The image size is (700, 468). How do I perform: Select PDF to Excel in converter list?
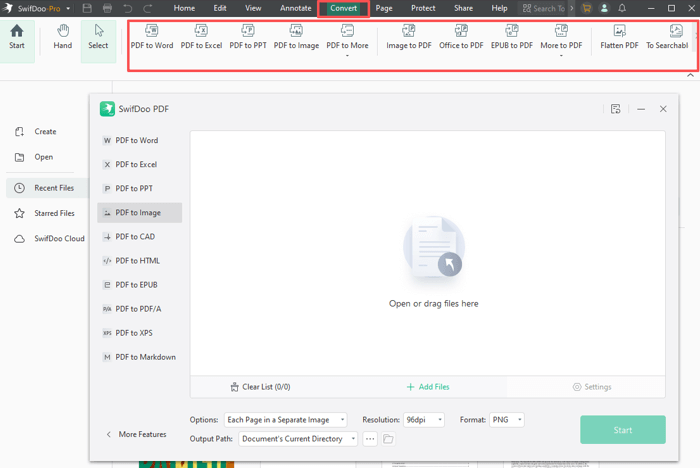pyautogui.click(x=140, y=164)
